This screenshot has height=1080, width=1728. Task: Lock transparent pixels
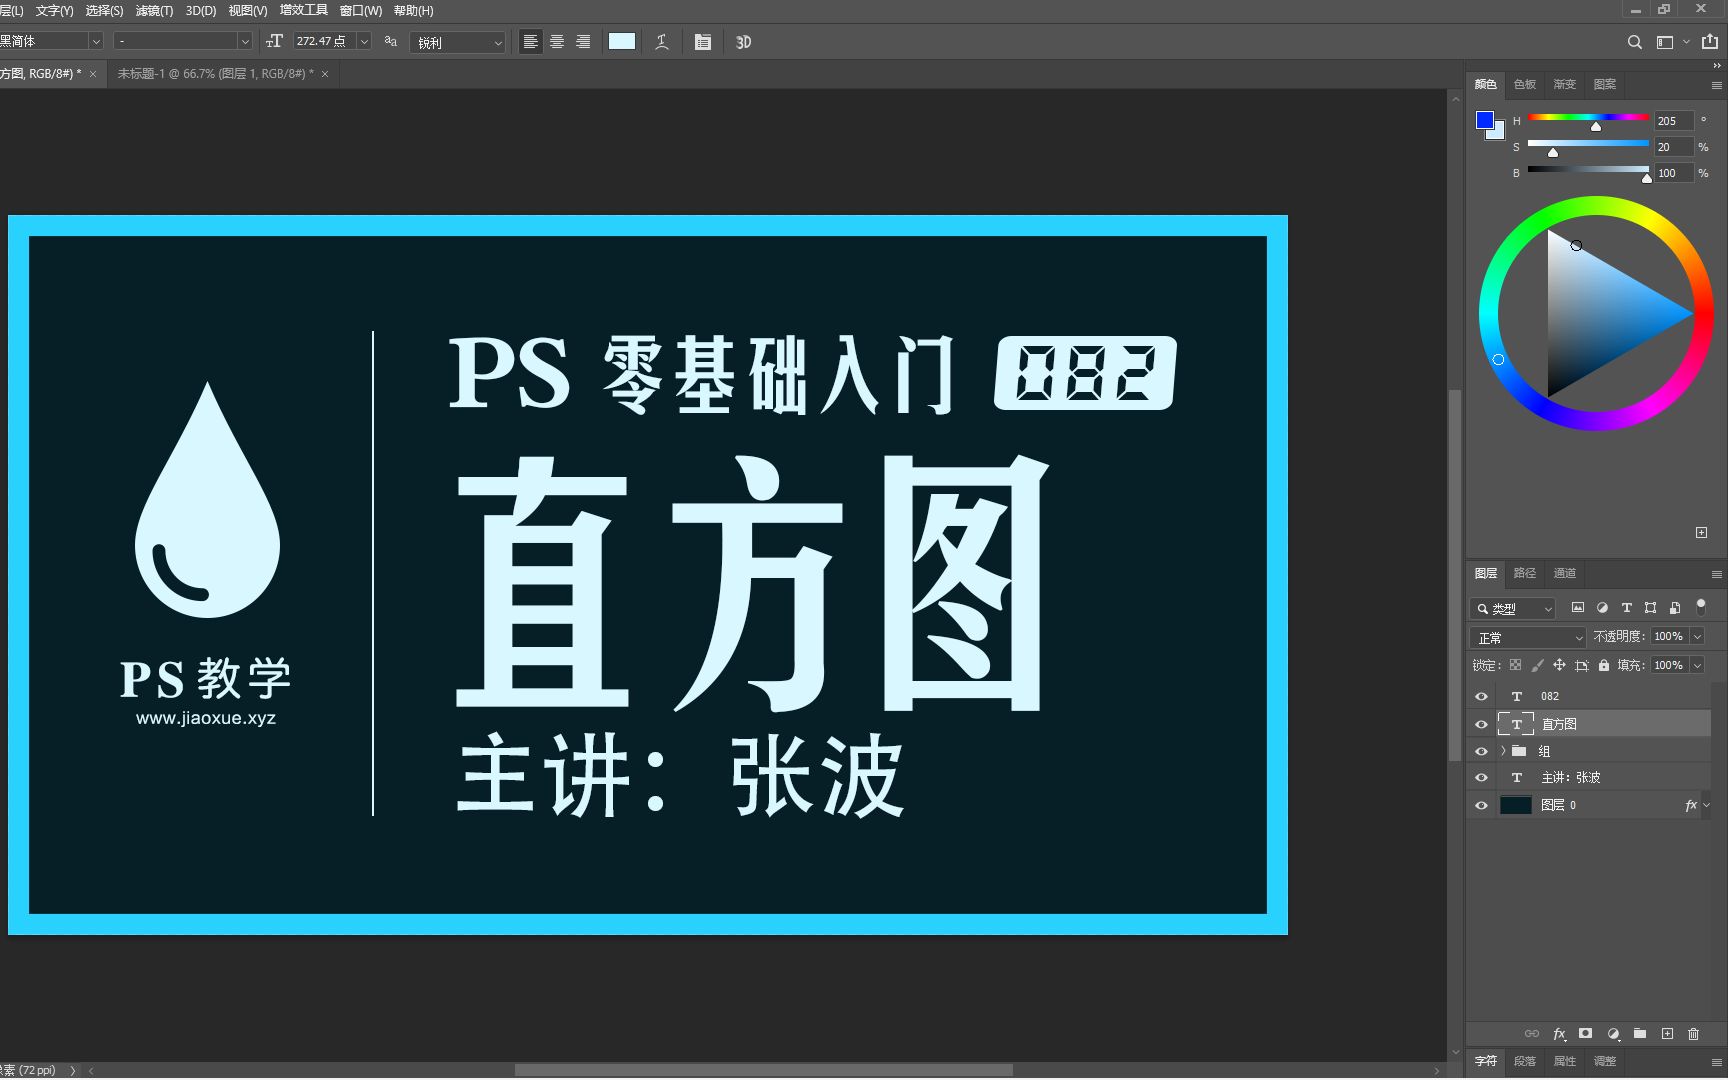tap(1515, 665)
